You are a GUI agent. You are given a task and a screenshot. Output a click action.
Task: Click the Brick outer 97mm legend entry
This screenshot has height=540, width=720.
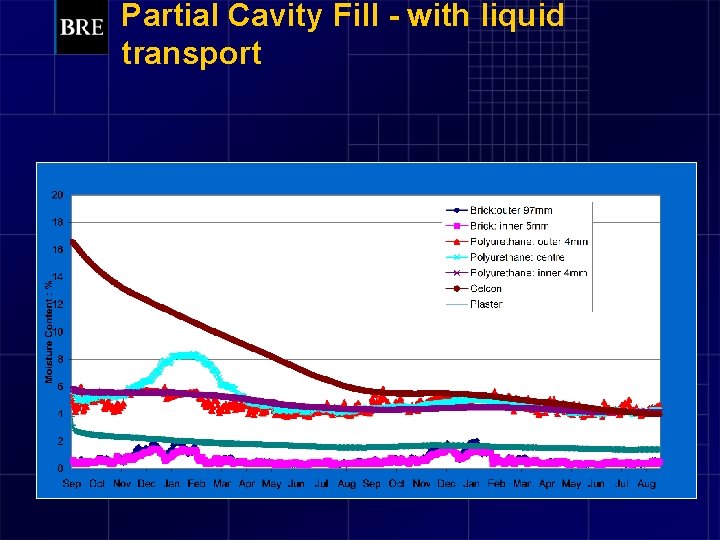[499, 210]
